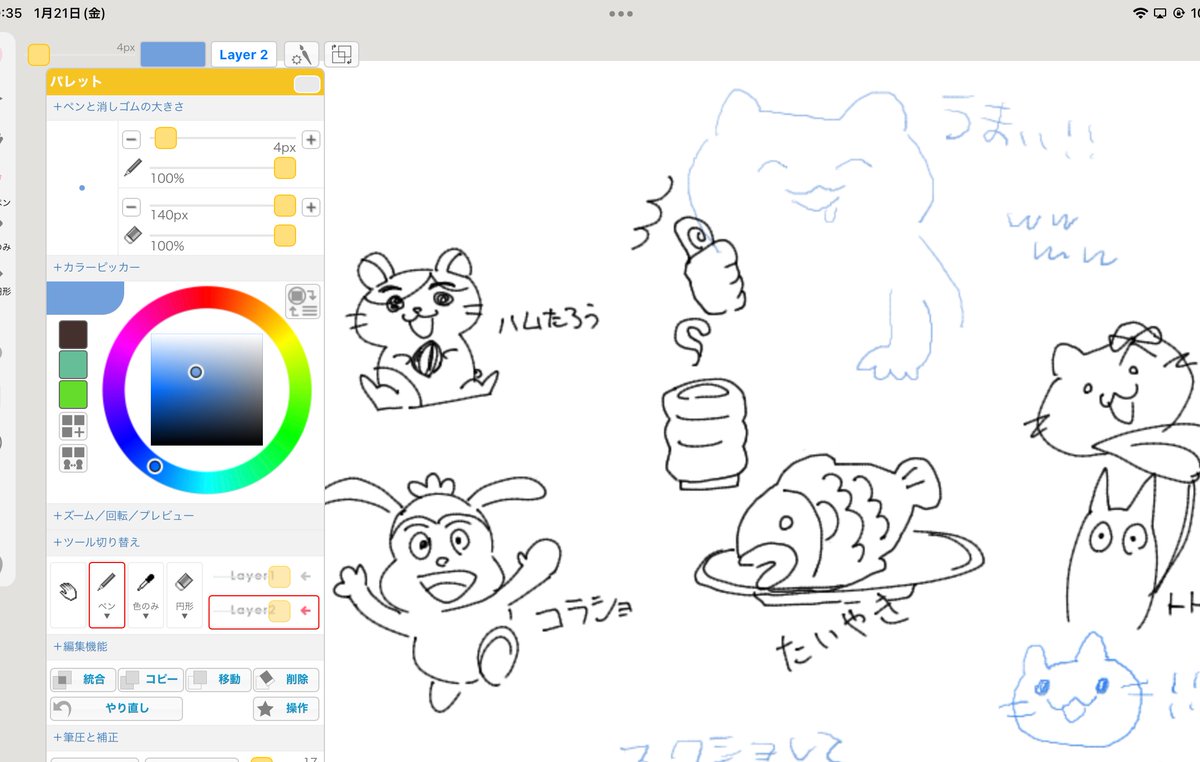Select Layer1 via its gray arrow
Screen dimensions: 1200x762
click(306, 576)
